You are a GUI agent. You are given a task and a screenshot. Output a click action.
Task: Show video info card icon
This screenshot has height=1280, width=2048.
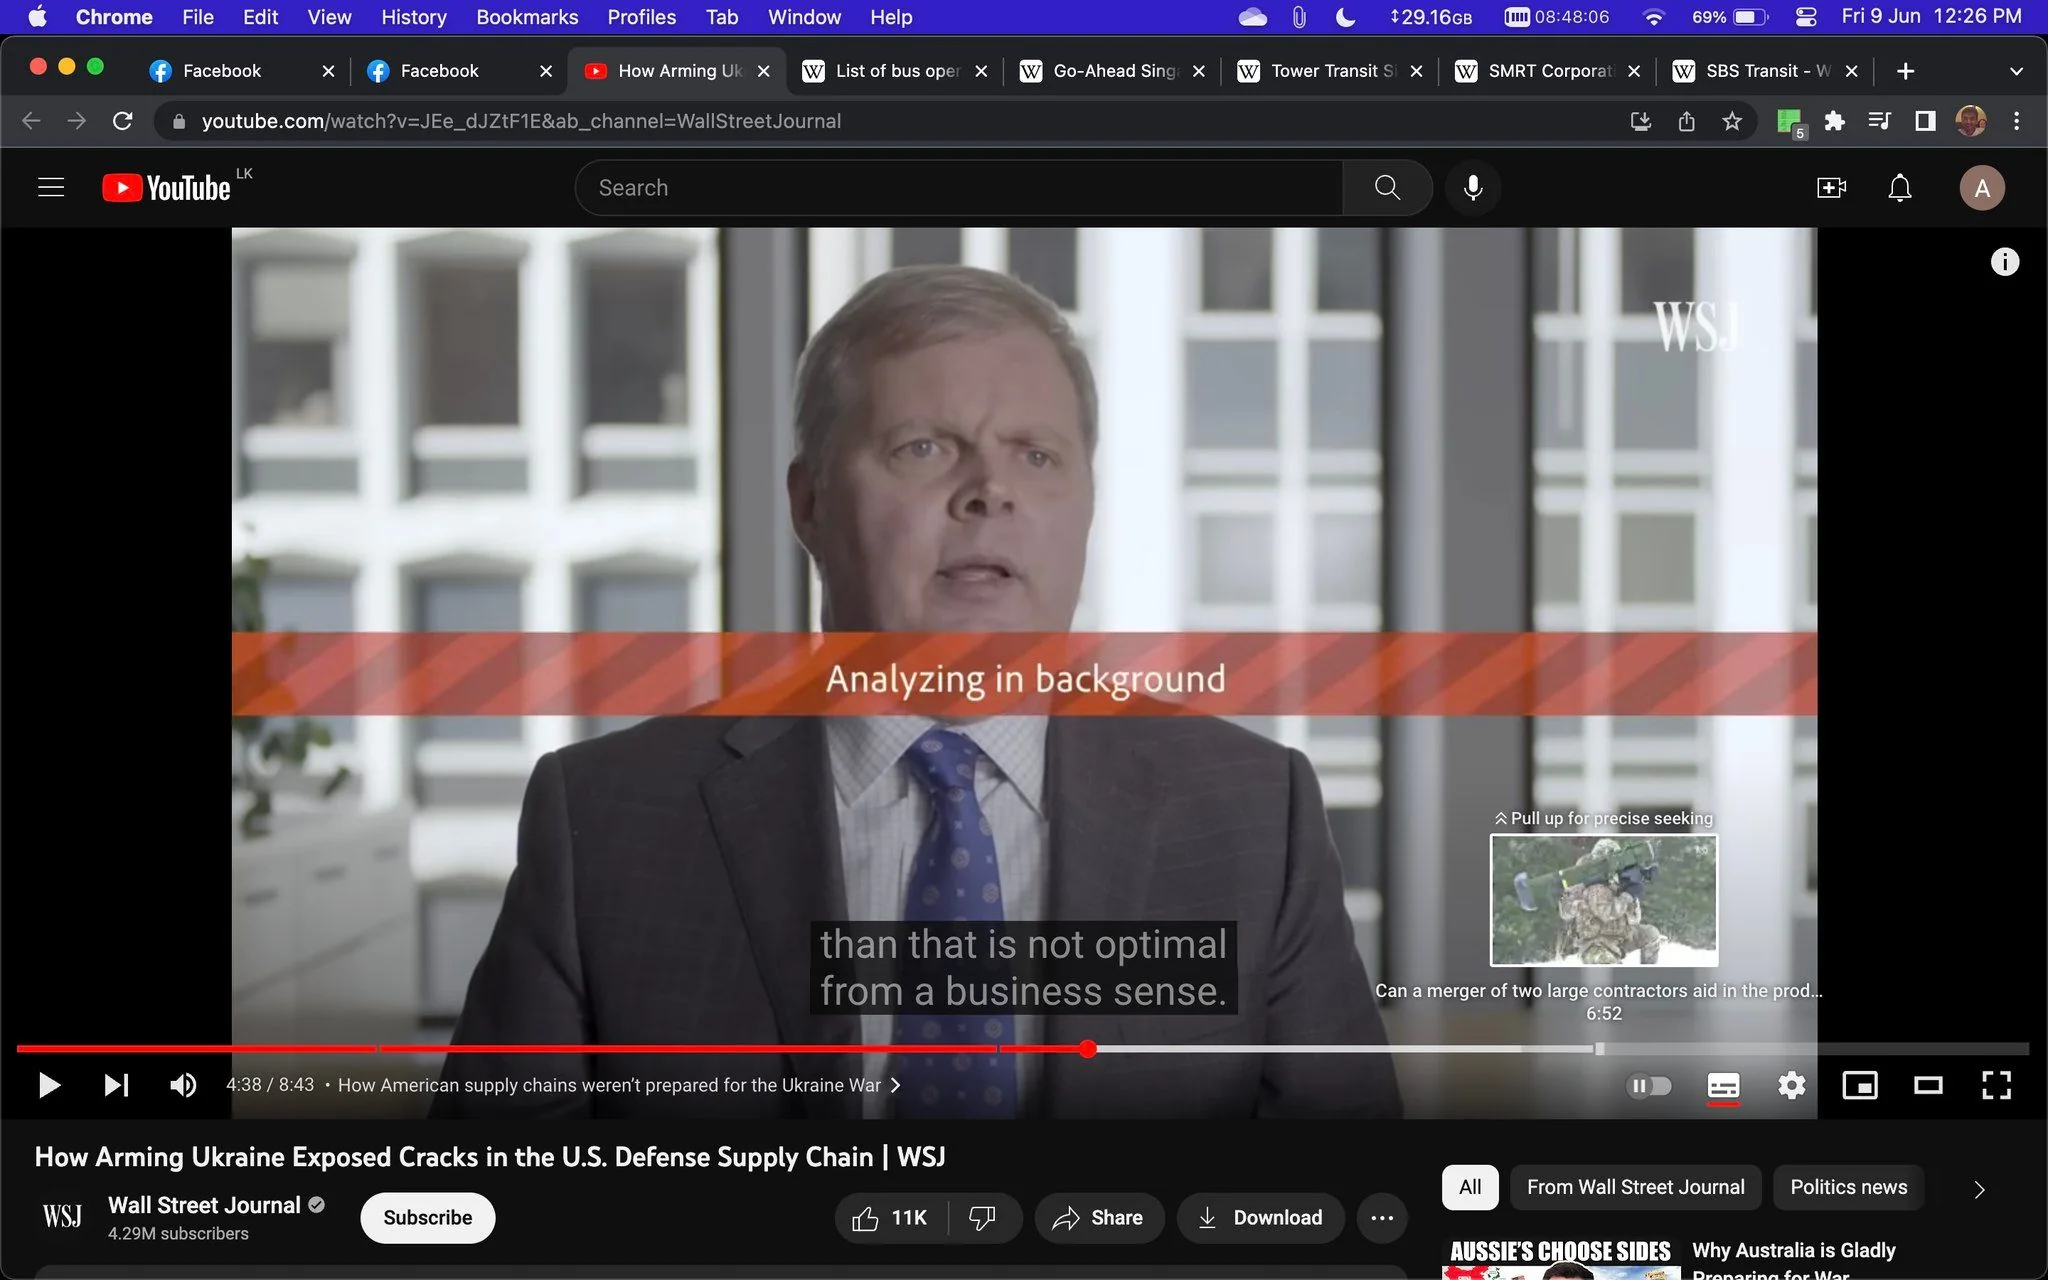tap(2004, 262)
